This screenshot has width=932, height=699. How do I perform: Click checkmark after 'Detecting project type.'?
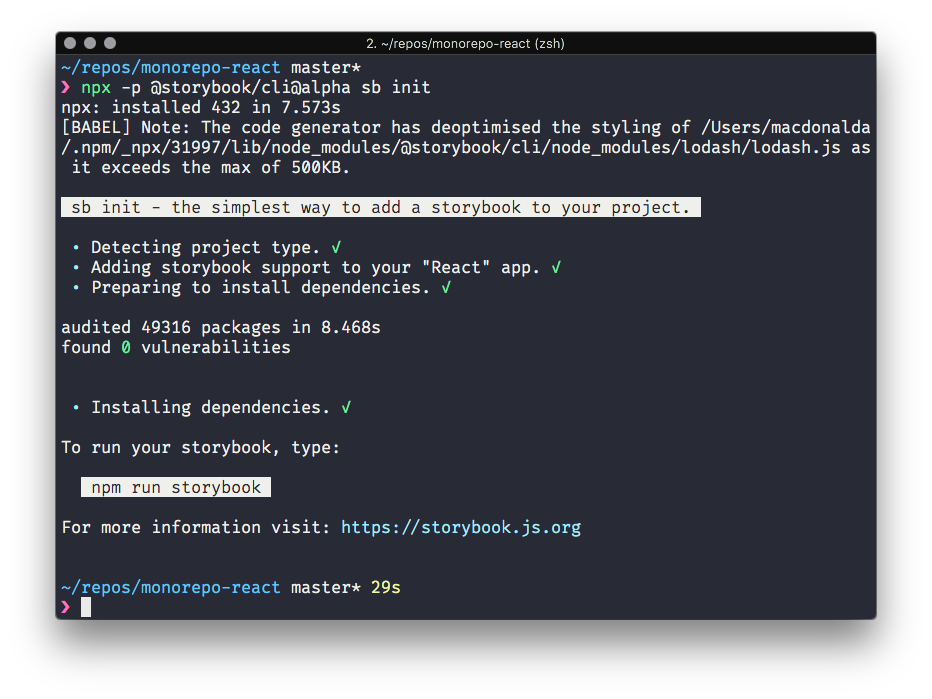coord(336,247)
